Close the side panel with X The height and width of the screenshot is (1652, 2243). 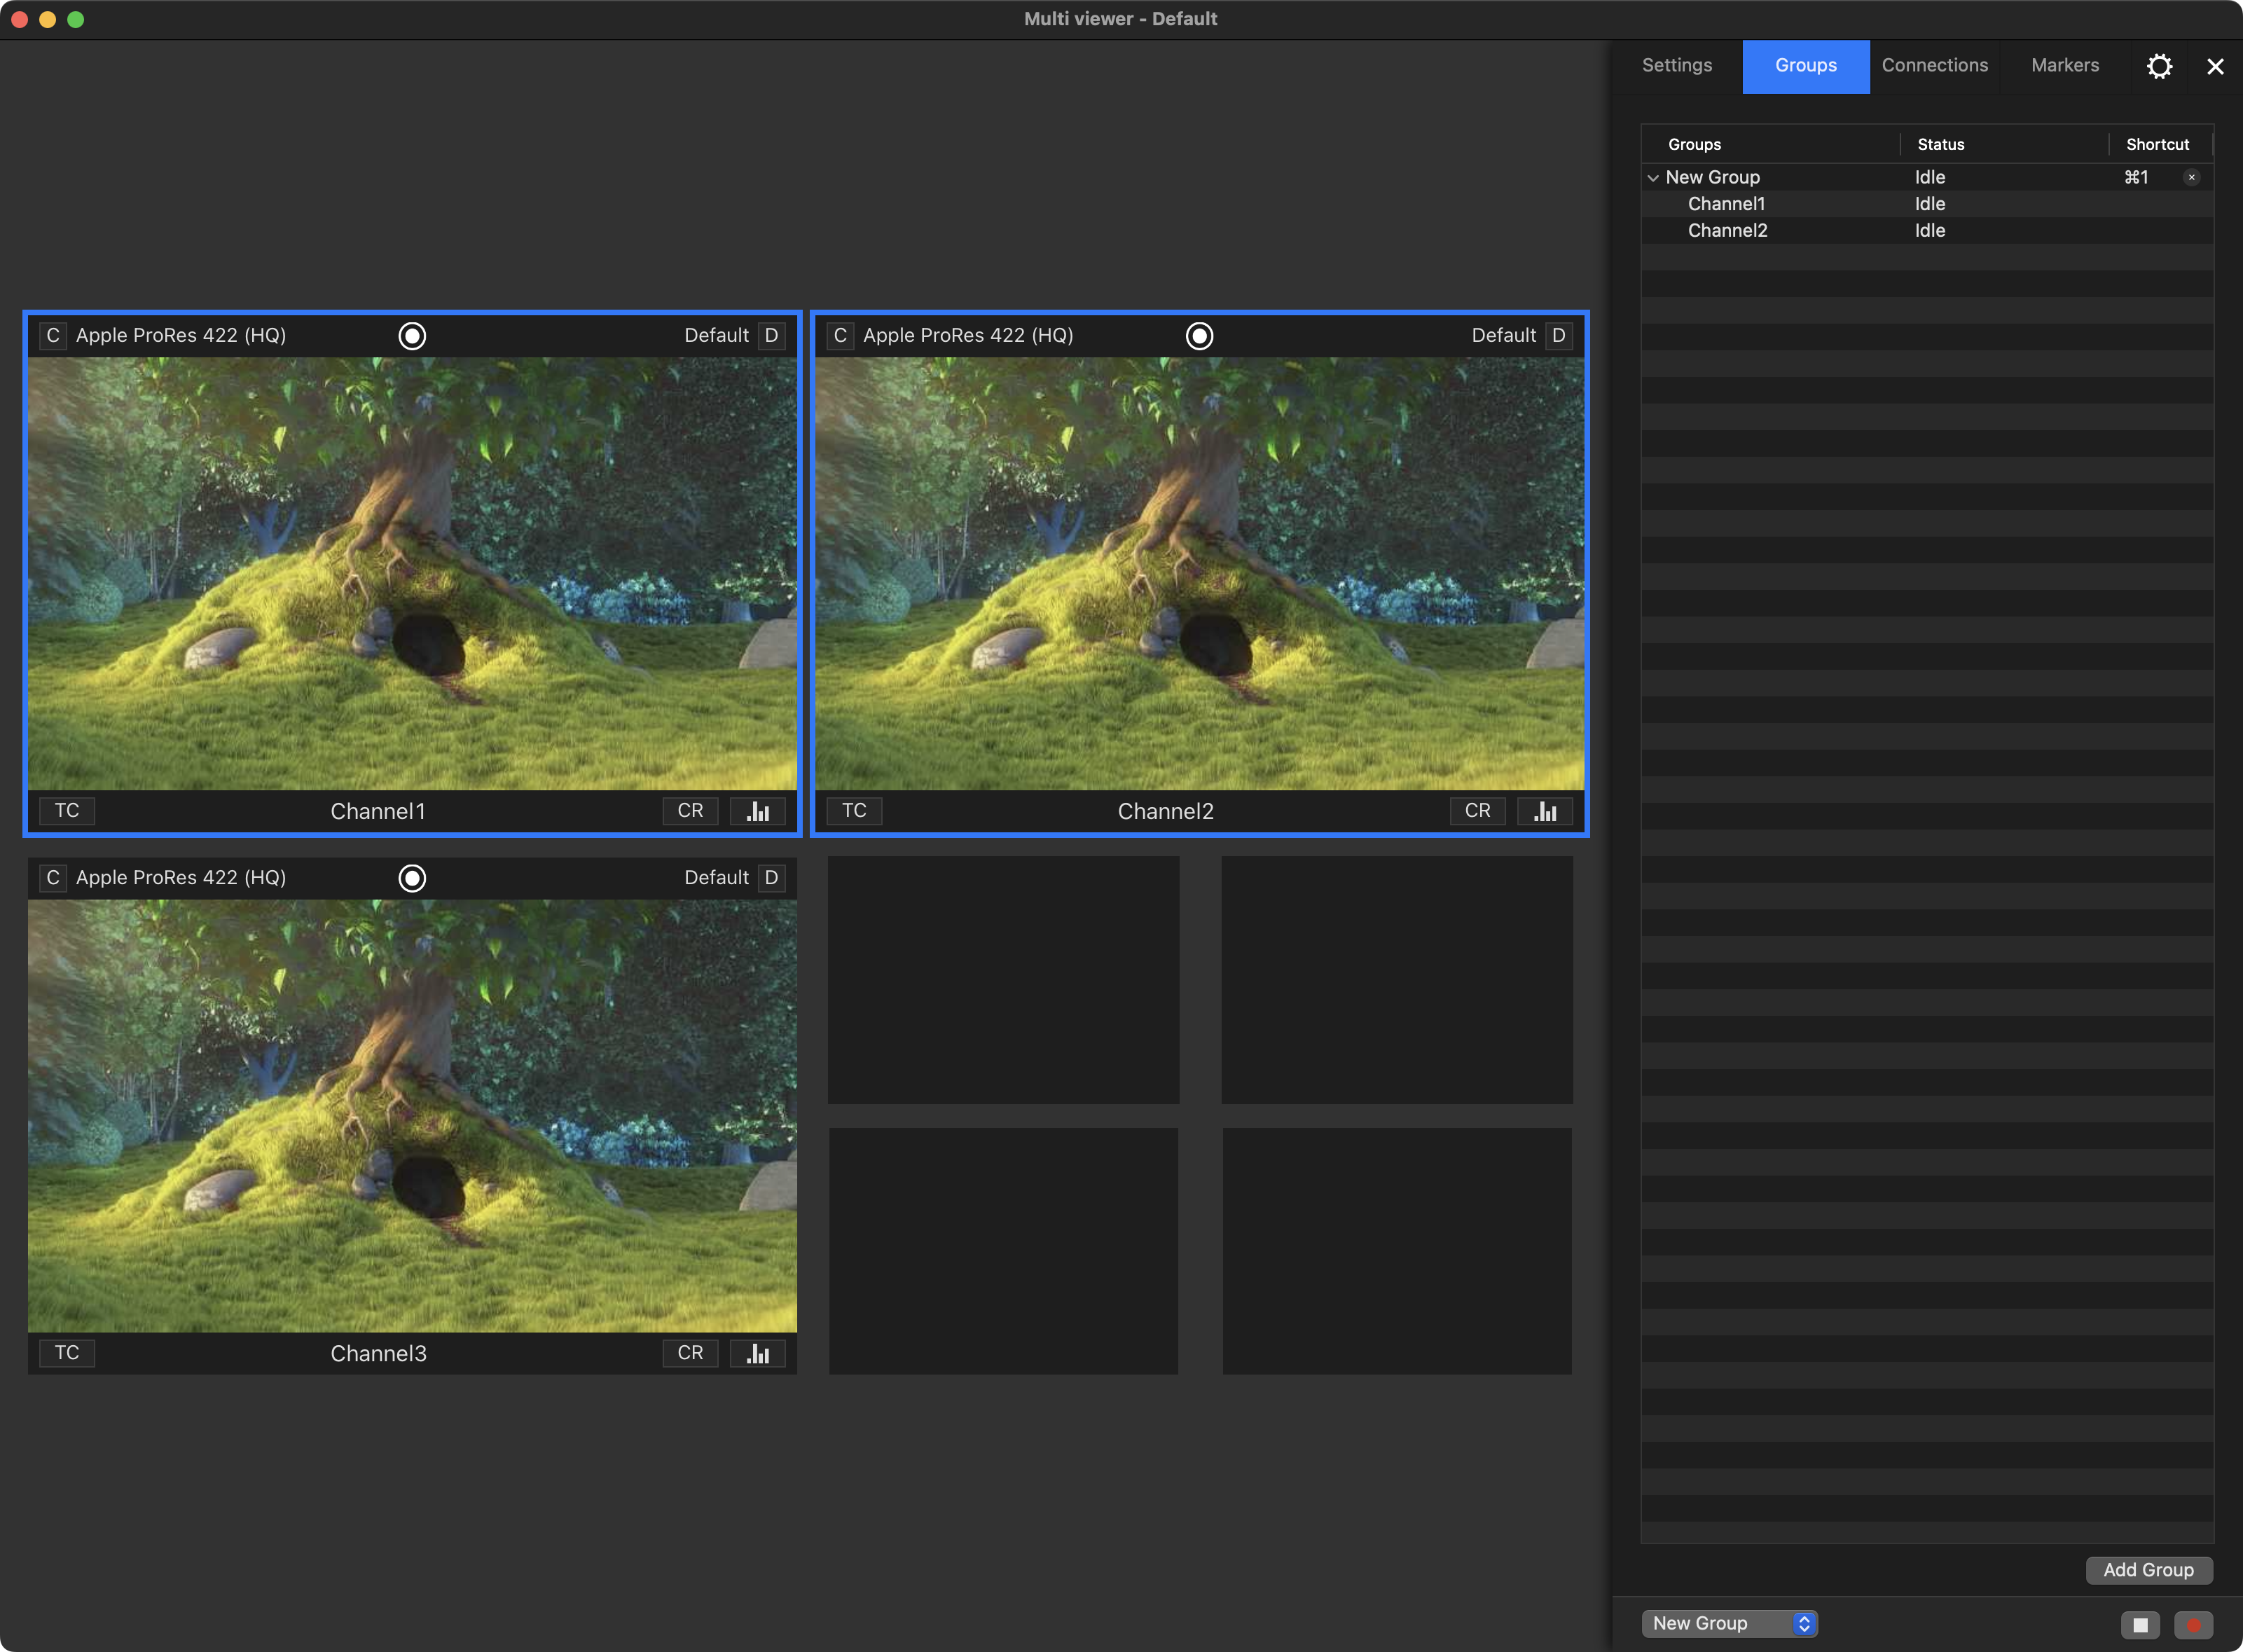(x=2215, y=66)
